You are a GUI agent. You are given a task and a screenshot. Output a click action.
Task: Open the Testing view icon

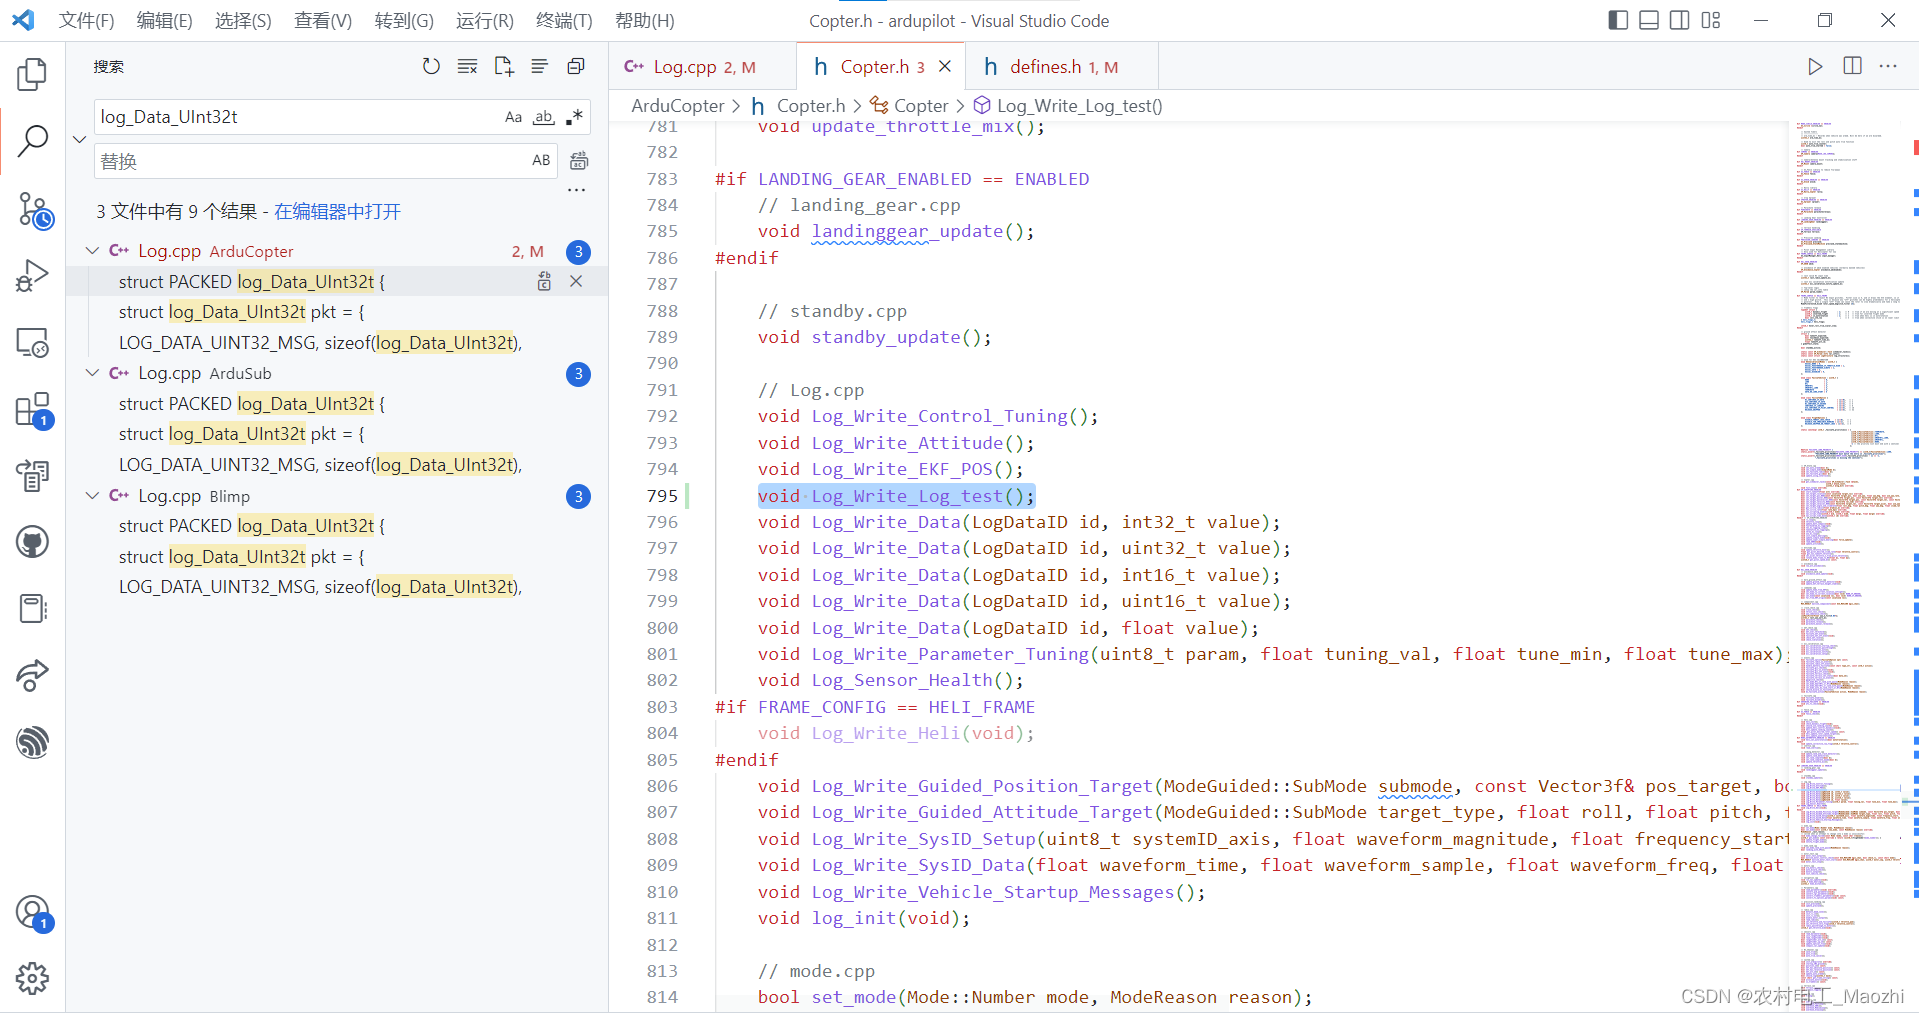(32, 476)
